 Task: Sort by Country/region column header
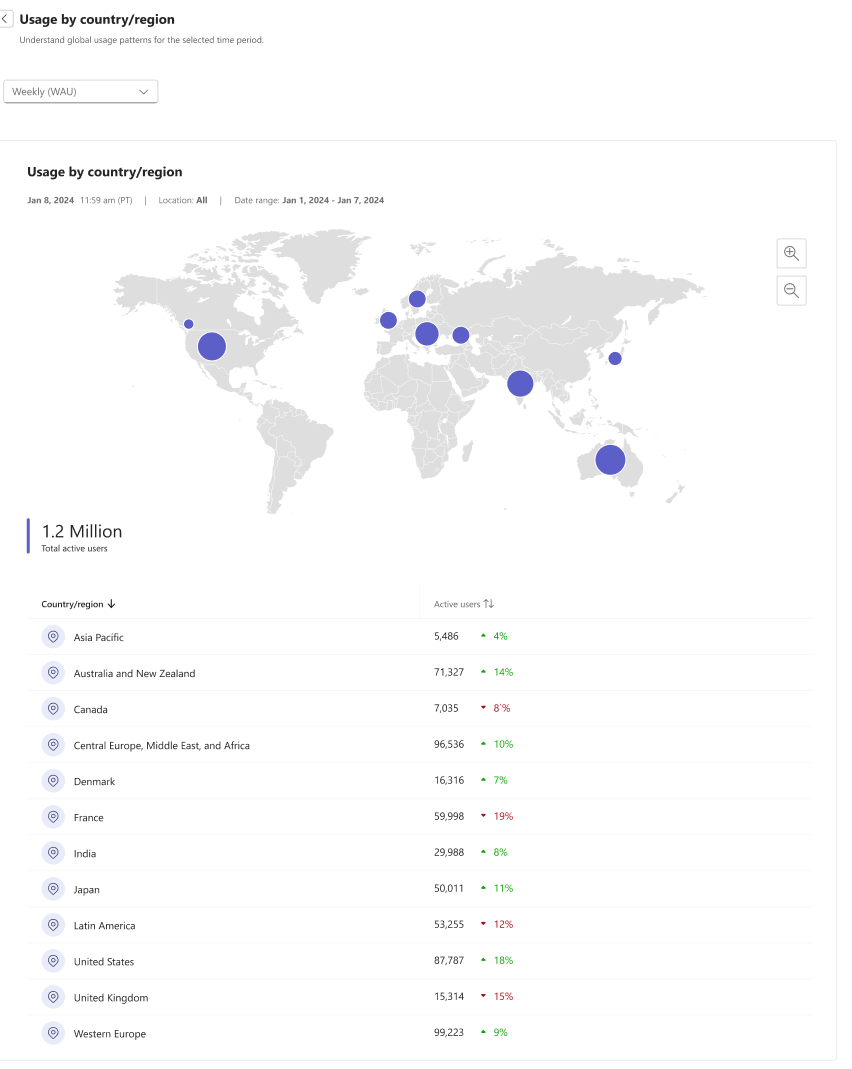pos(78,604)
